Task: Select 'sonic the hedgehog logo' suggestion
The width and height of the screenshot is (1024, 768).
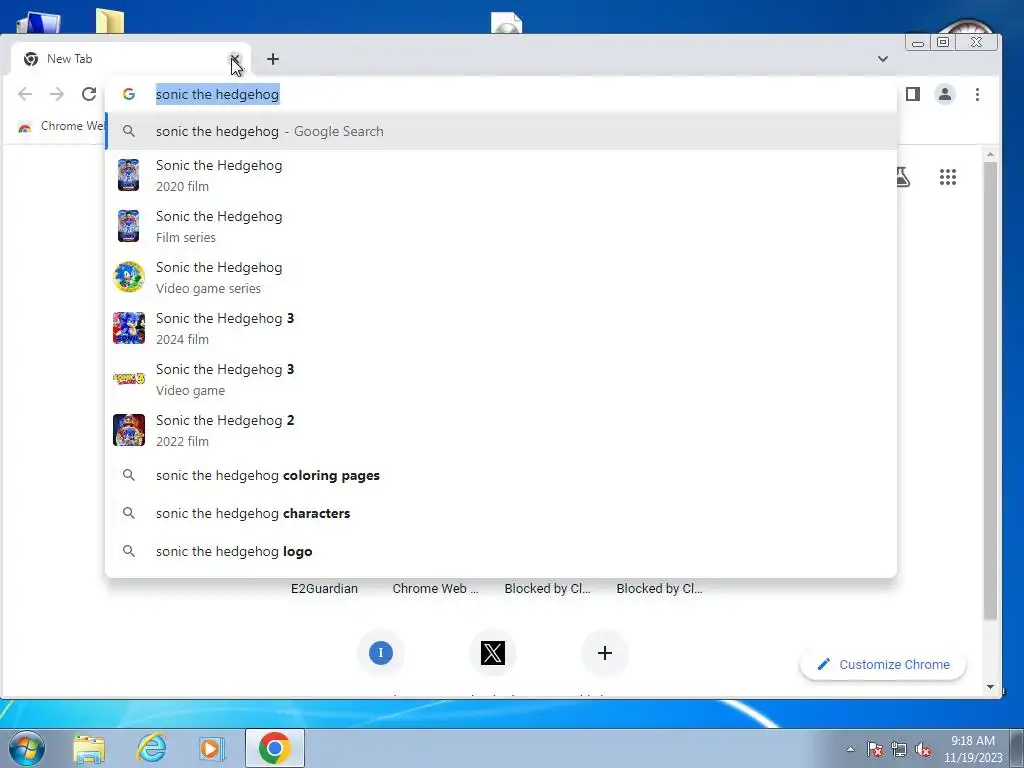Action: tap(501, 551)
